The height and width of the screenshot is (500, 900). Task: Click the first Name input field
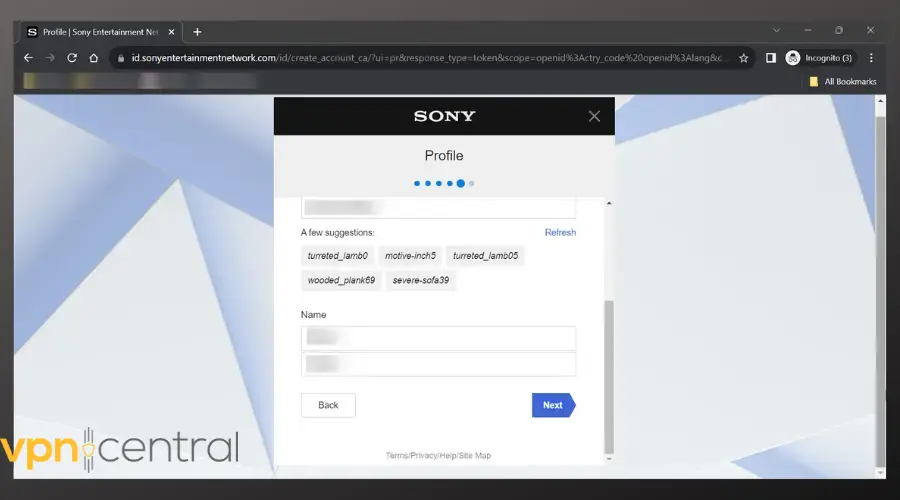coord(439,338)
